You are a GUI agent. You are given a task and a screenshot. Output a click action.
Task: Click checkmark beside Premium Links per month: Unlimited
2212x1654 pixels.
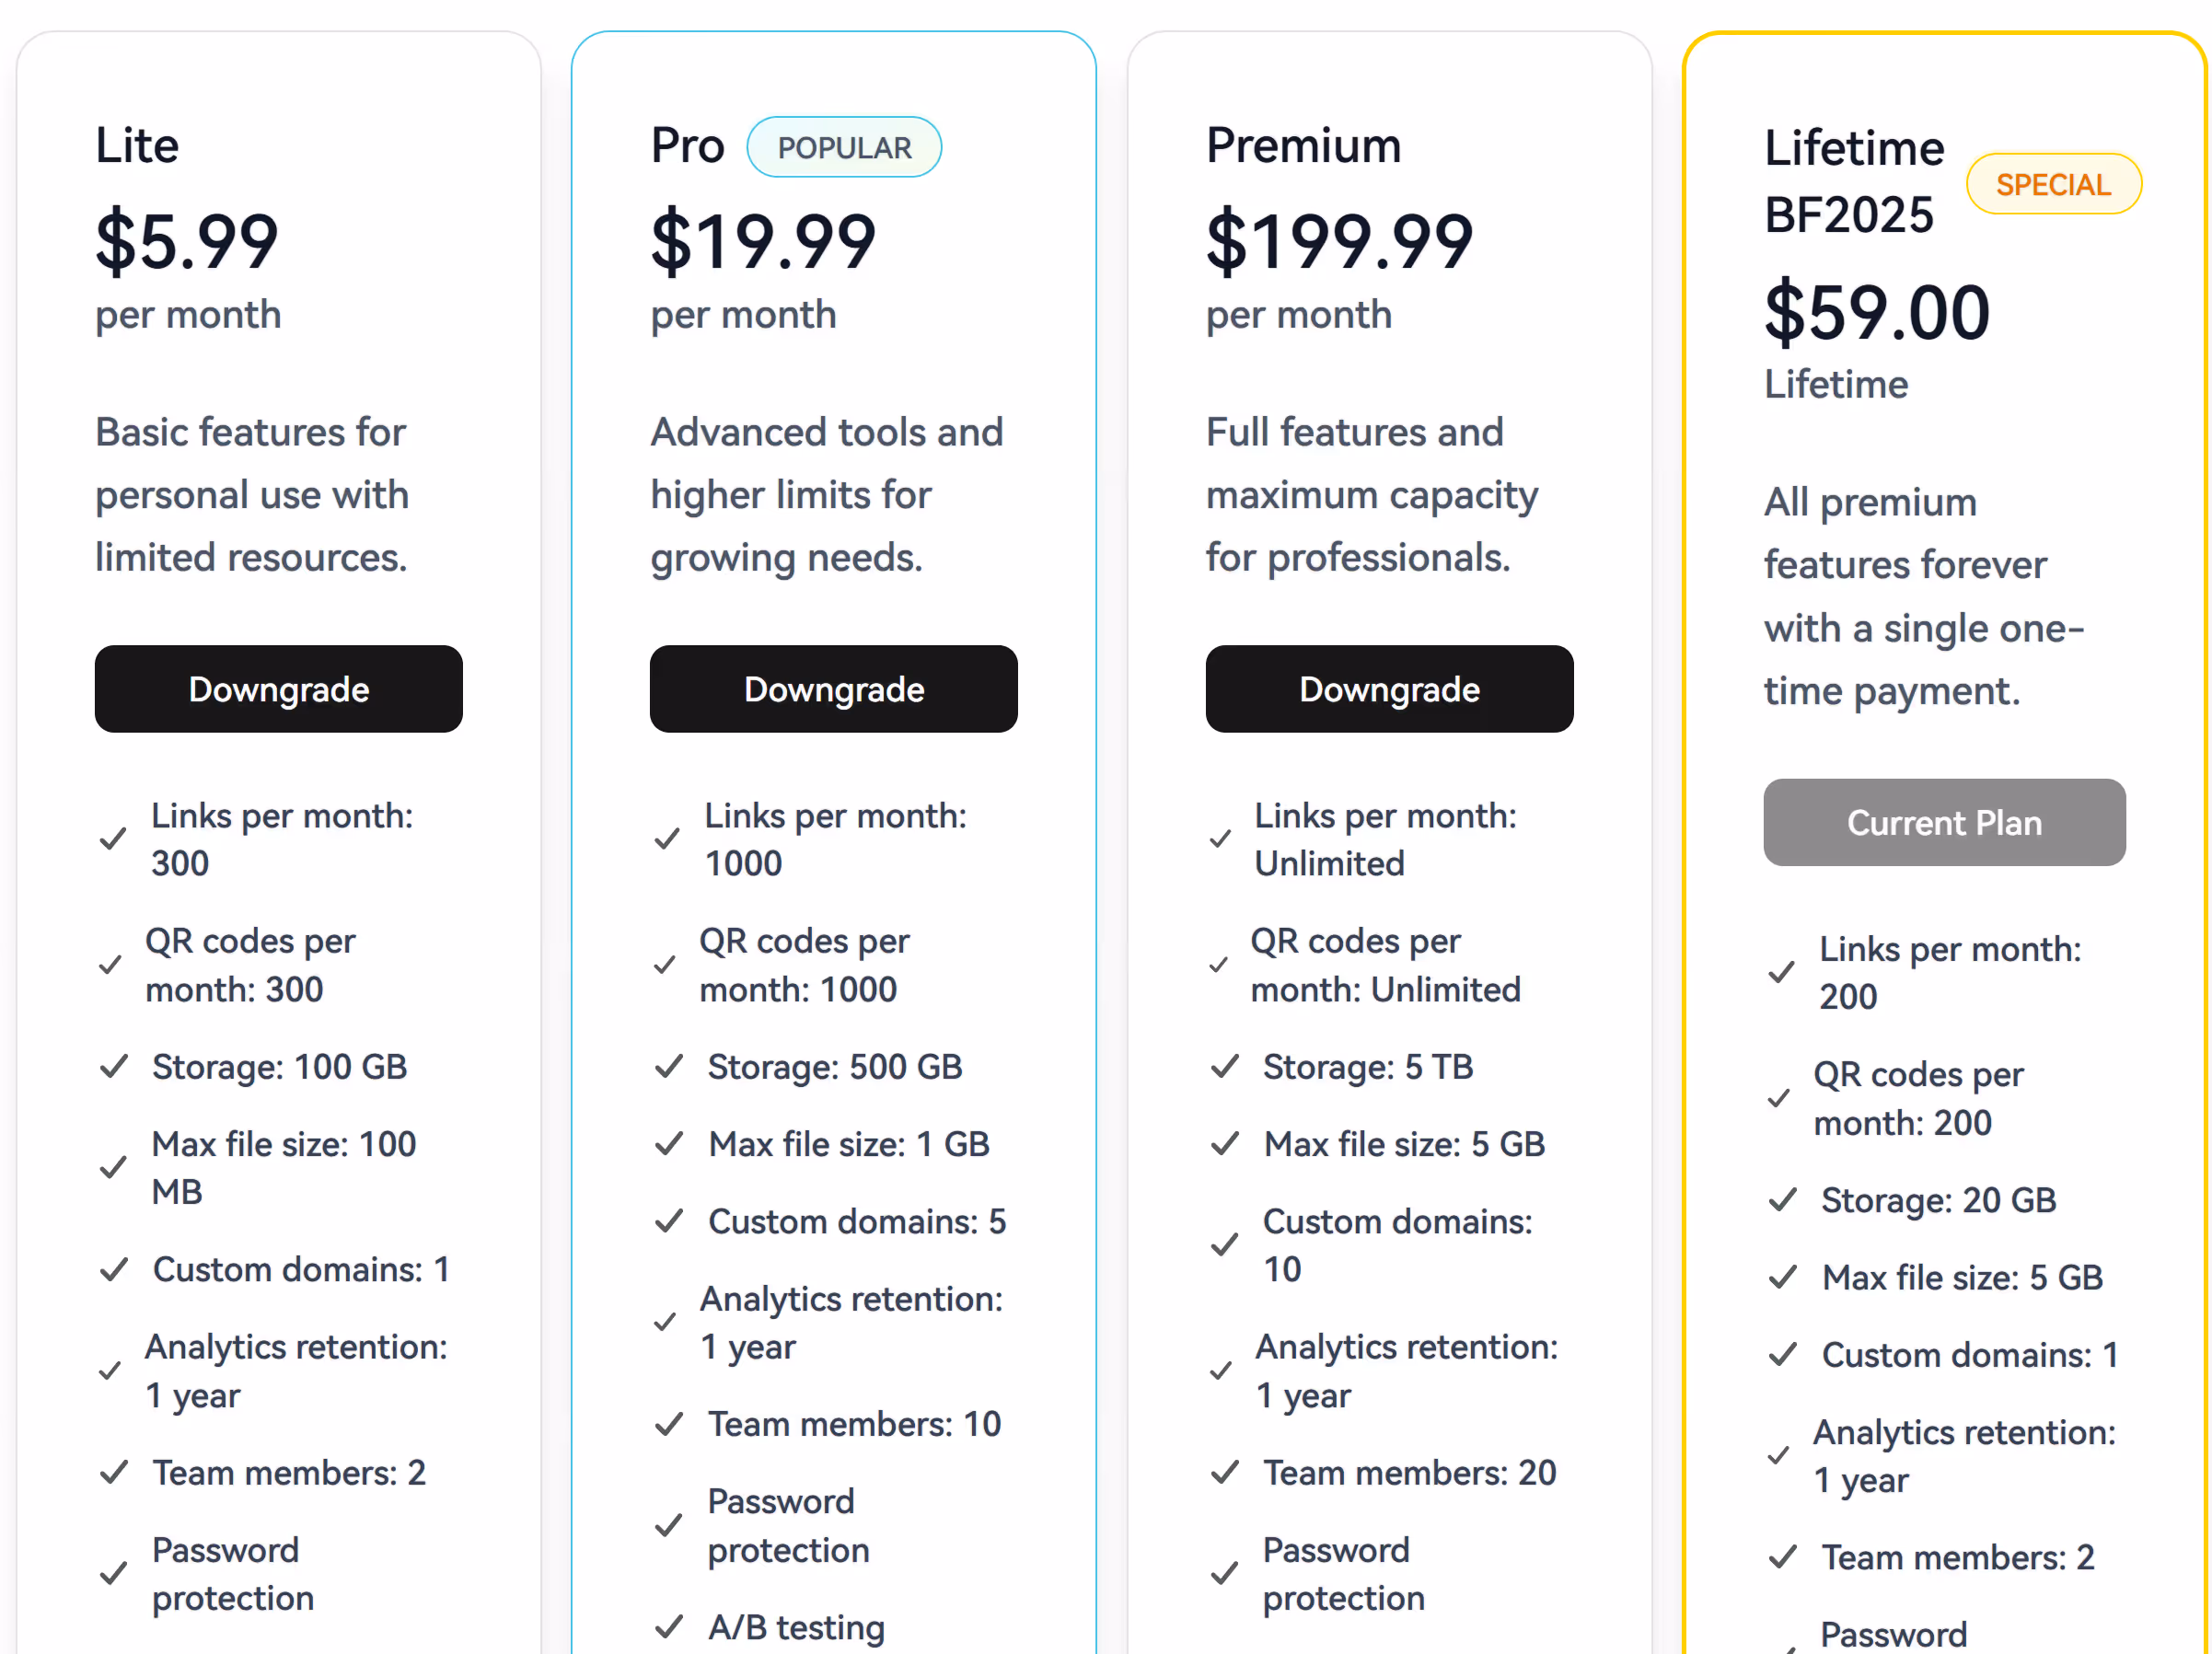coord(1220,839)
